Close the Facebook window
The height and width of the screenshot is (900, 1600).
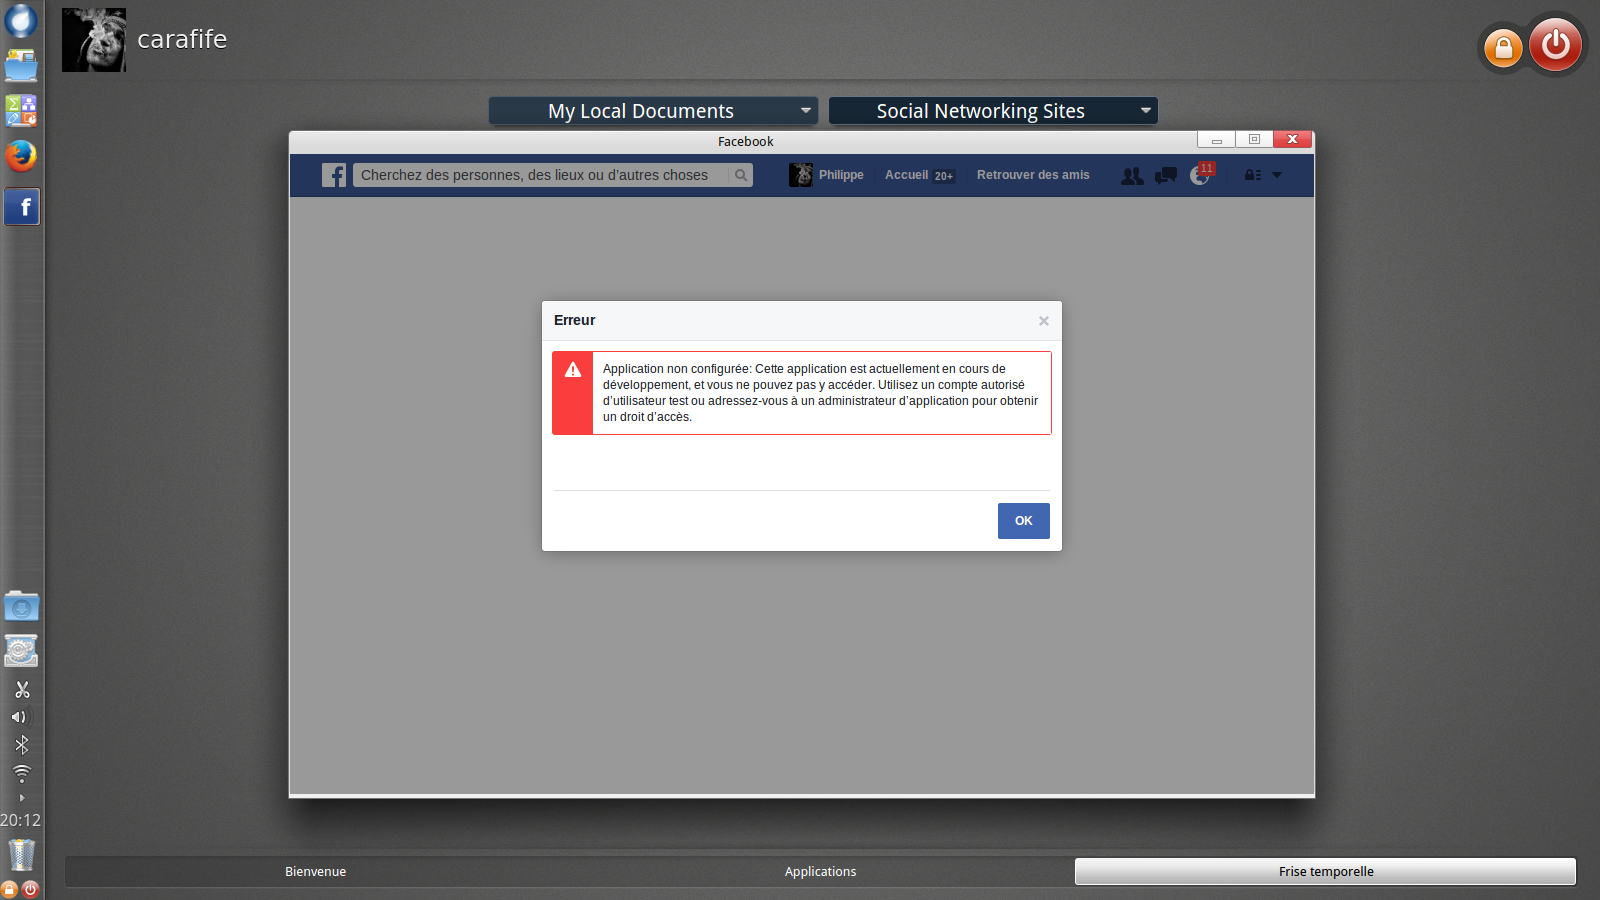click(1292, 140)
